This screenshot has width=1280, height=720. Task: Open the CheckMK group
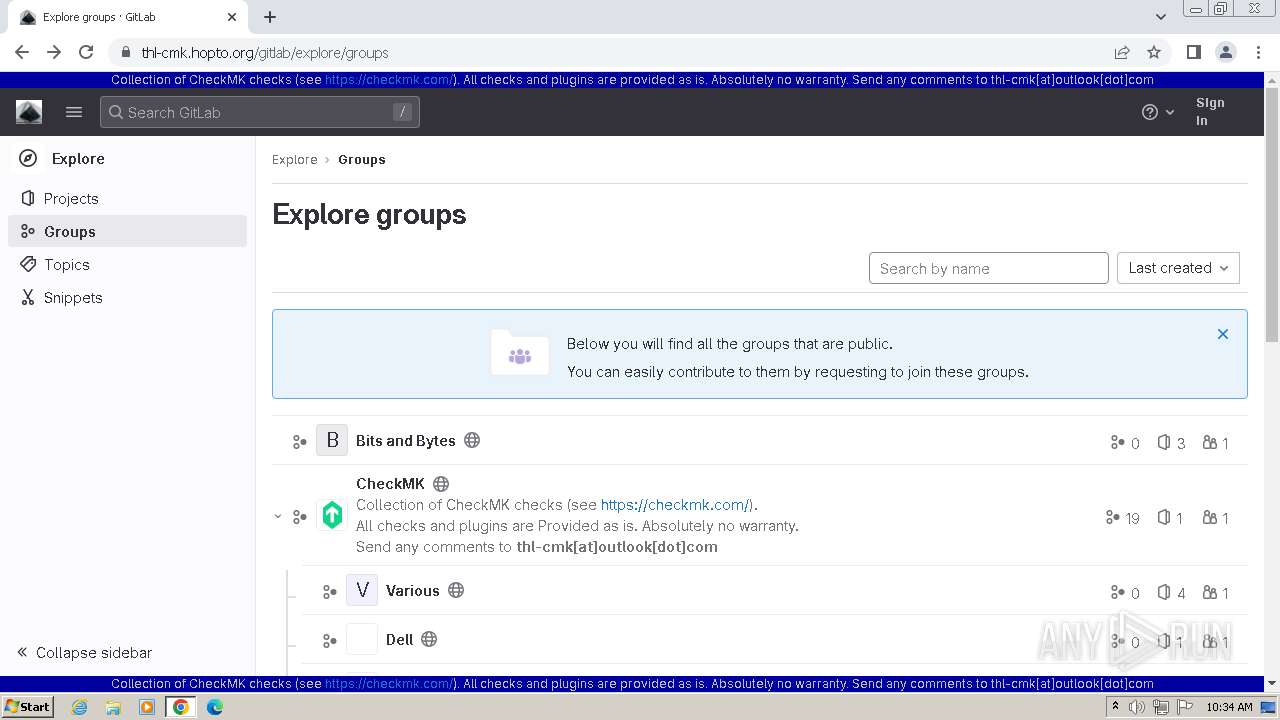[x=390, y=483]
